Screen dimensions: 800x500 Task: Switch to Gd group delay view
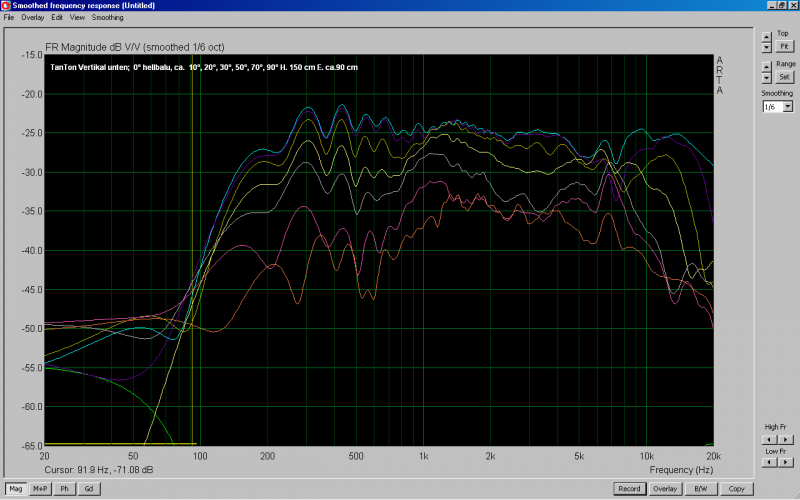[x=89, y=488]
